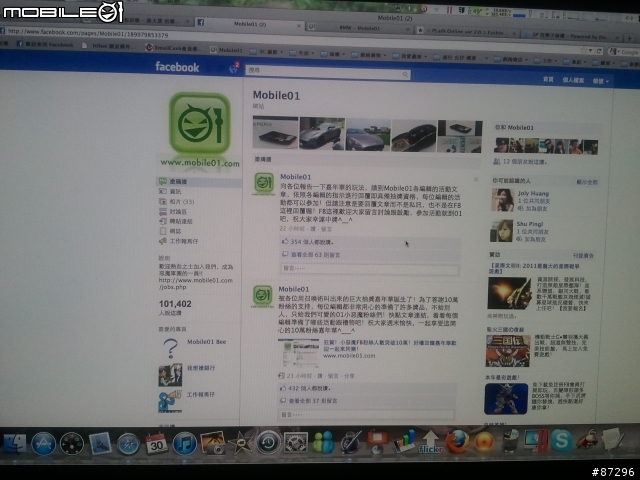Open the XPERIA phone photo thumbnail
This screenshot has width=640, height=480.
(276, 133)
